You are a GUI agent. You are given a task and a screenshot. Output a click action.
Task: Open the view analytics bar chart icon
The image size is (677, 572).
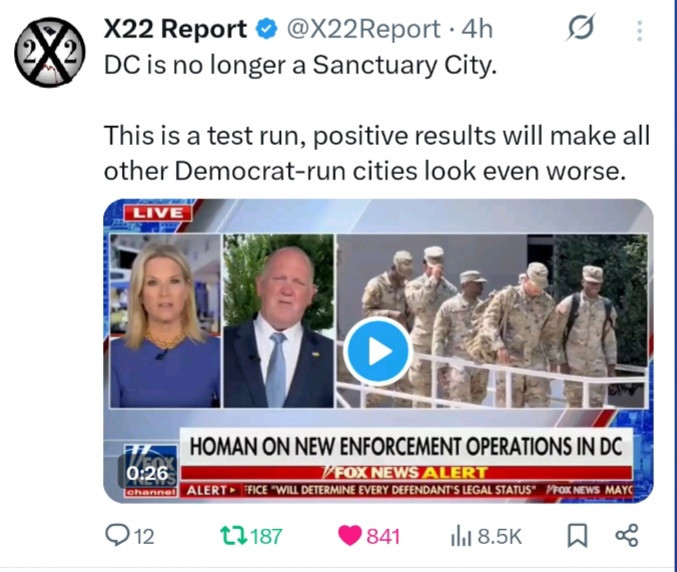click(x=461, y=536)
